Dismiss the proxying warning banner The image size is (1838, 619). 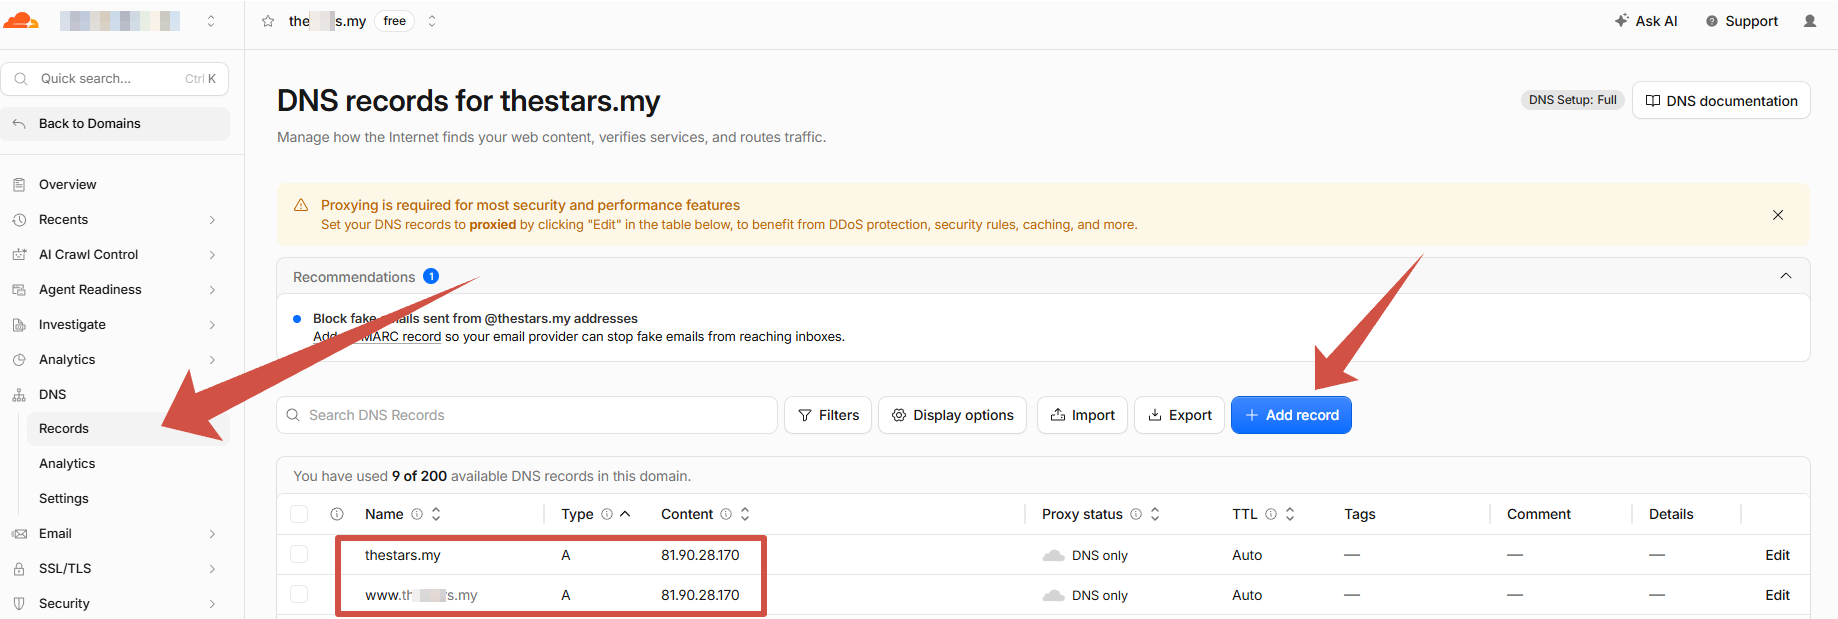(x=1778, y=215)
